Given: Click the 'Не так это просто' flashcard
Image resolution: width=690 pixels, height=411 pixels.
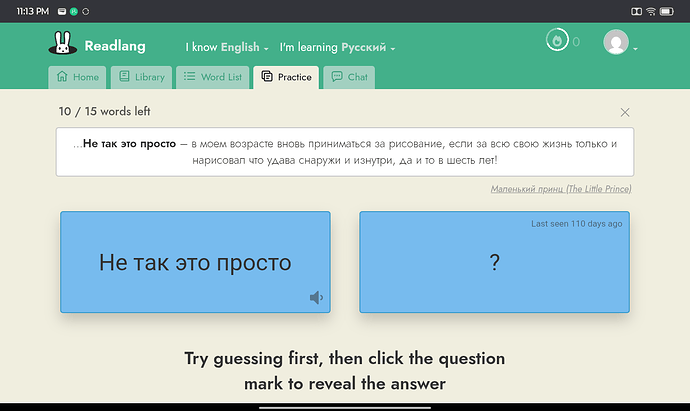Looking at the screenshot, I should tap(195, 262).
